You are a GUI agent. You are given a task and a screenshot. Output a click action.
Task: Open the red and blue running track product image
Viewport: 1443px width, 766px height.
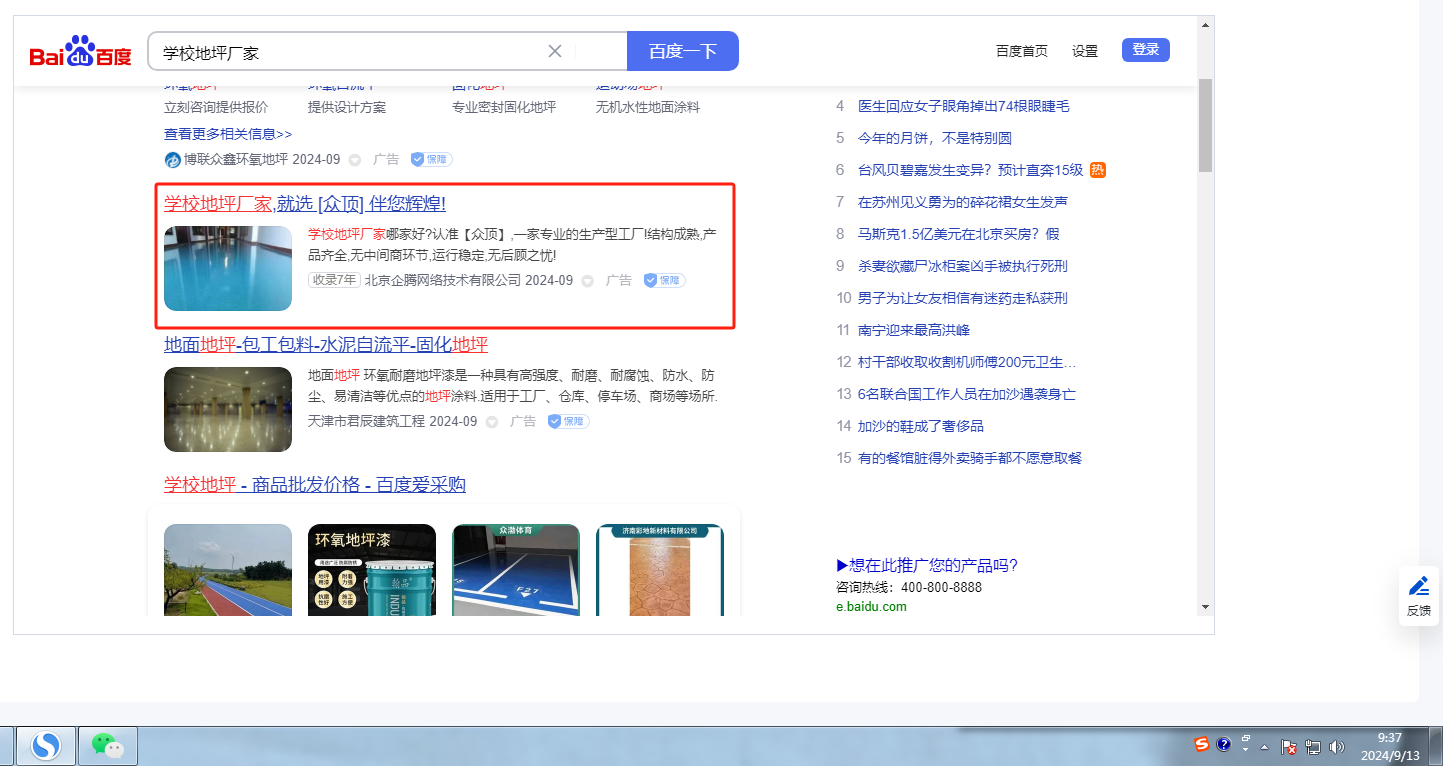tap(228, 570)
